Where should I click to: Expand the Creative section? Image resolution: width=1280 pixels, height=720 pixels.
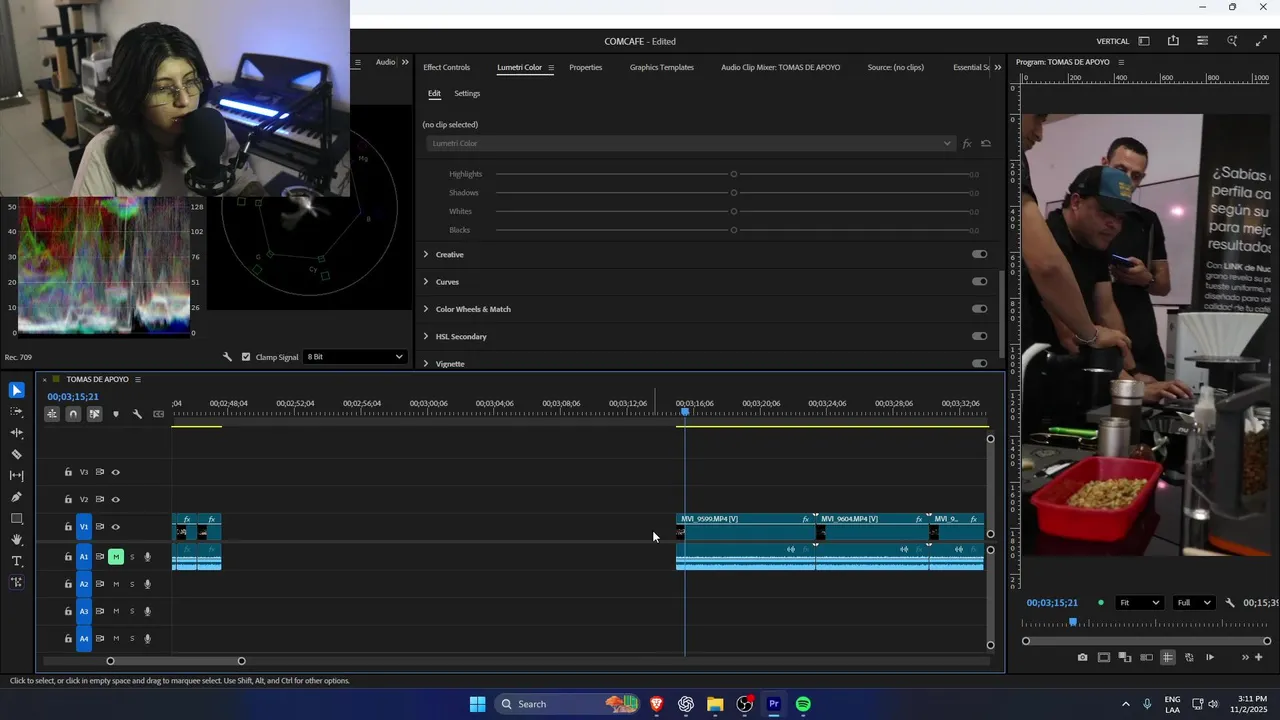click(x=426, y=254)
